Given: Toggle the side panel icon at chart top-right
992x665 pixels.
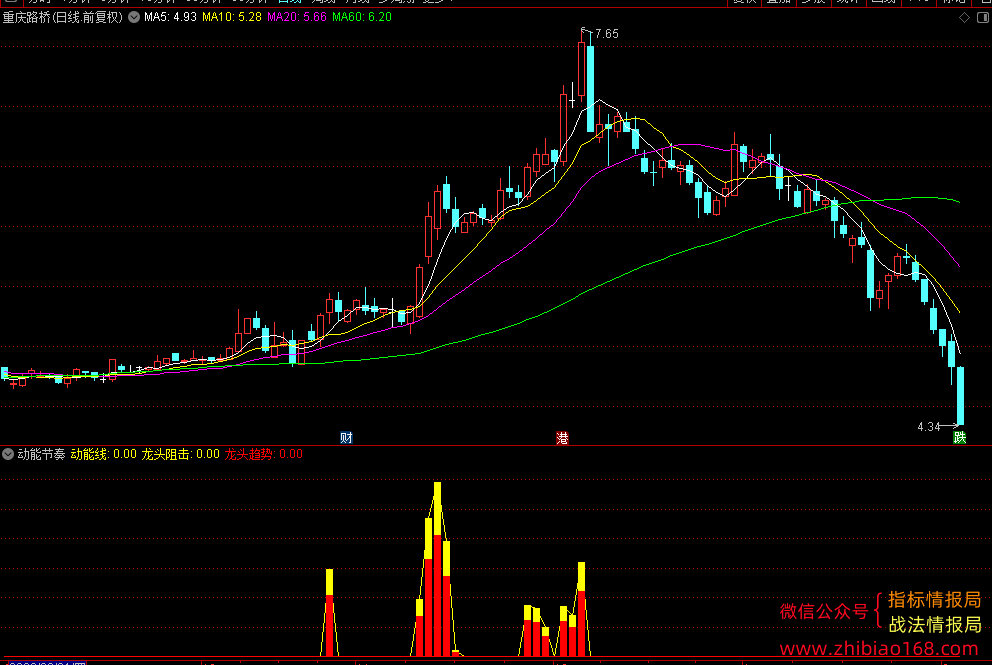Looking at the screenshot, I should point(983,18).
